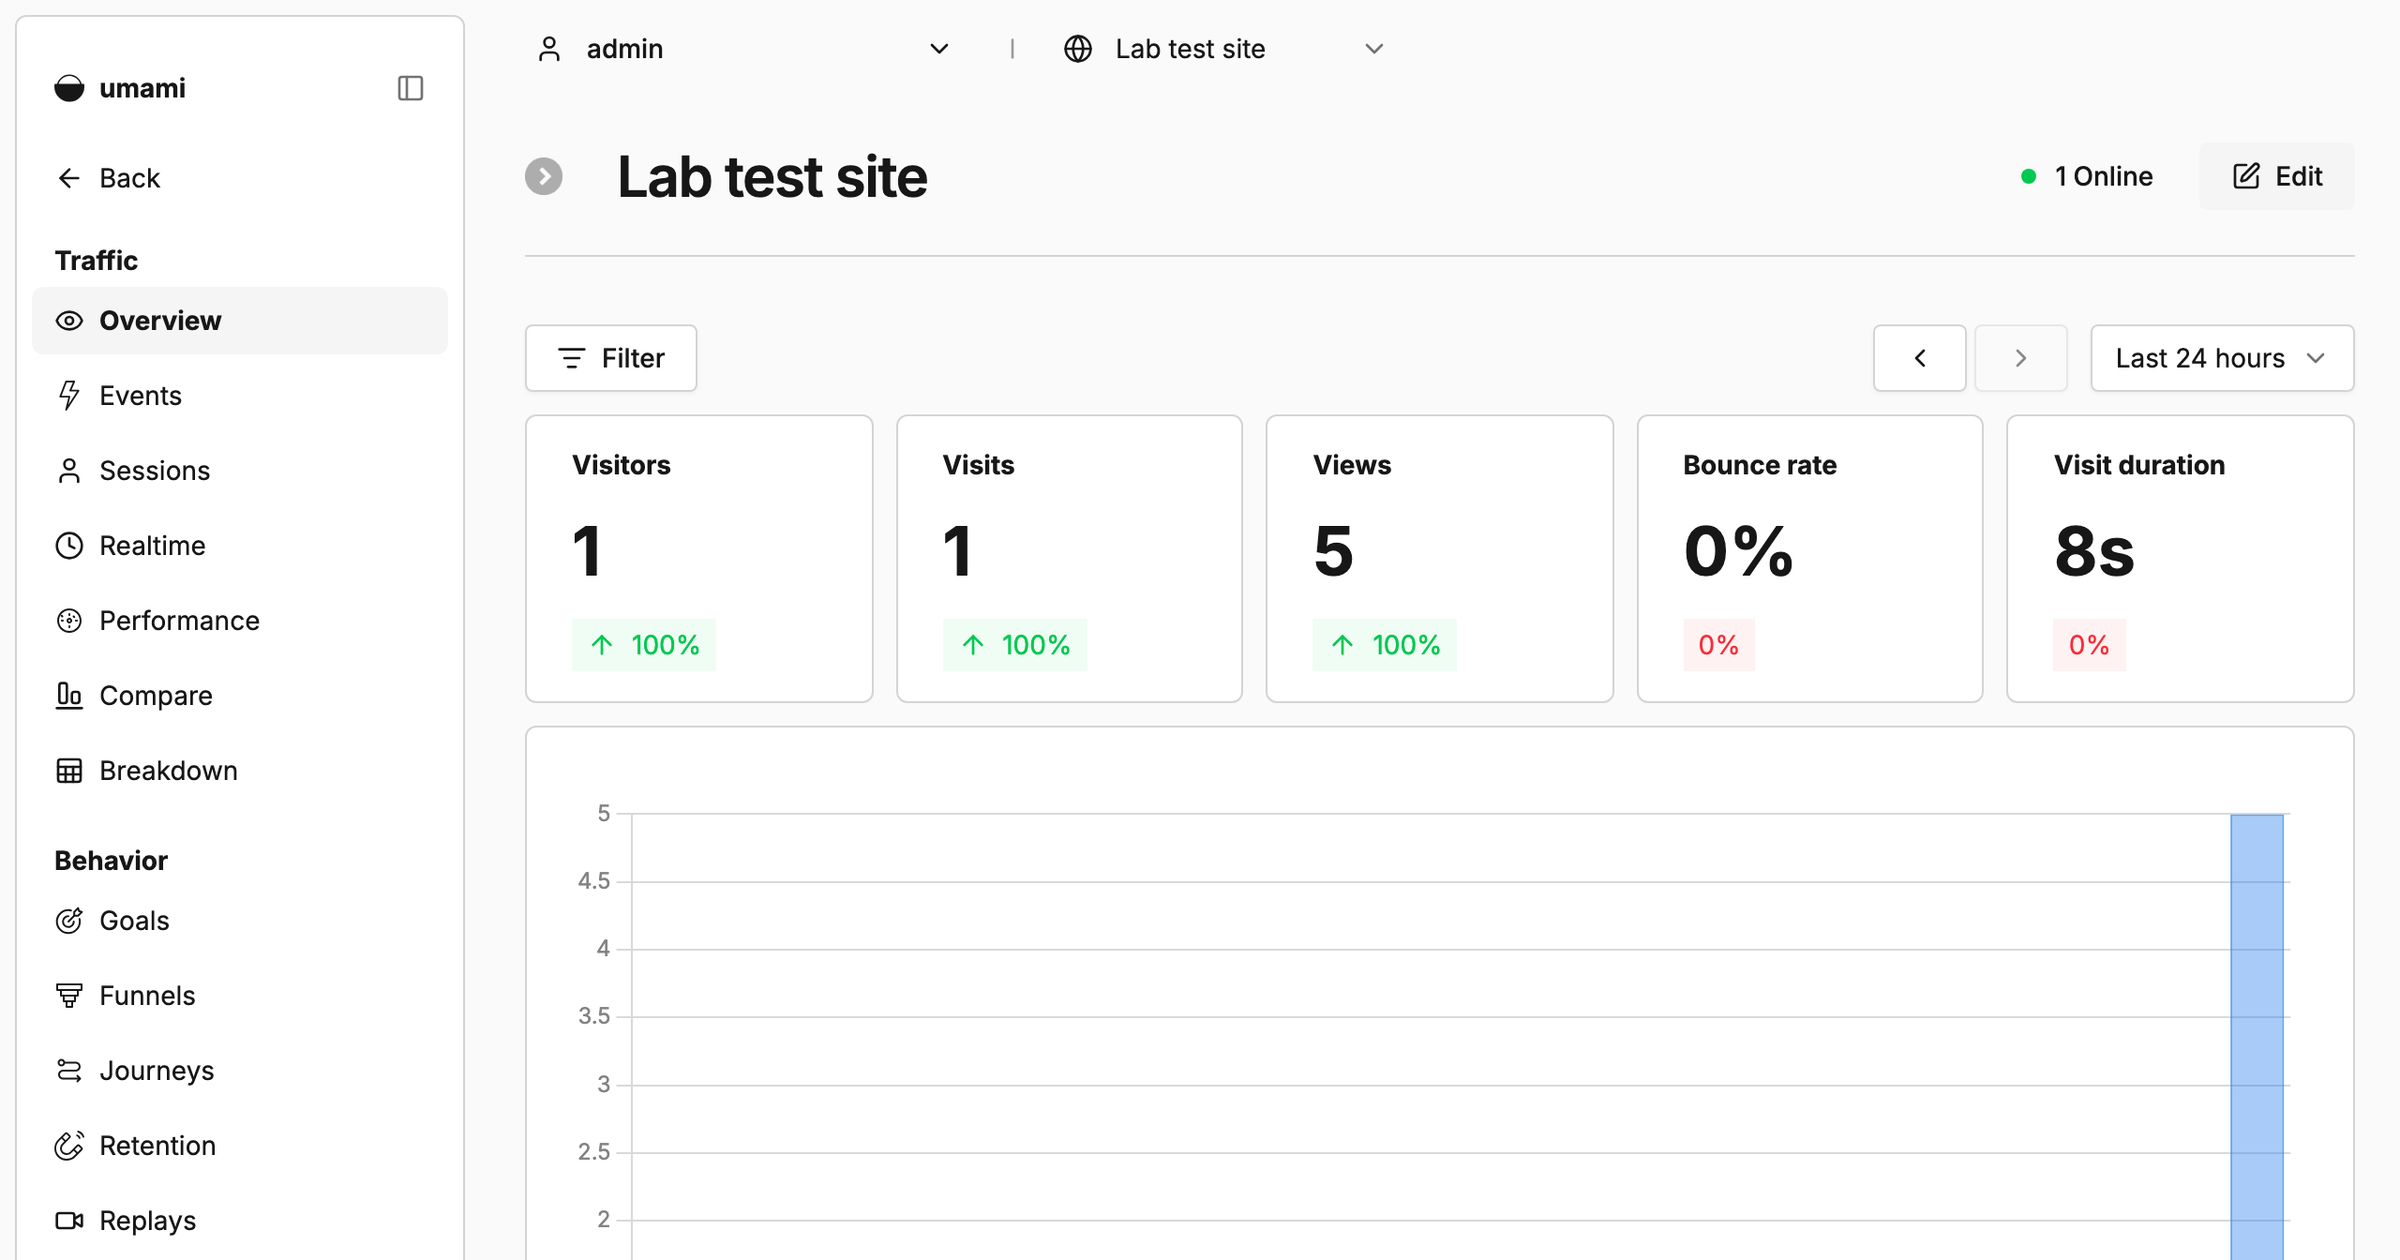Click the Traffic section heading

click(x=96, y=261)
